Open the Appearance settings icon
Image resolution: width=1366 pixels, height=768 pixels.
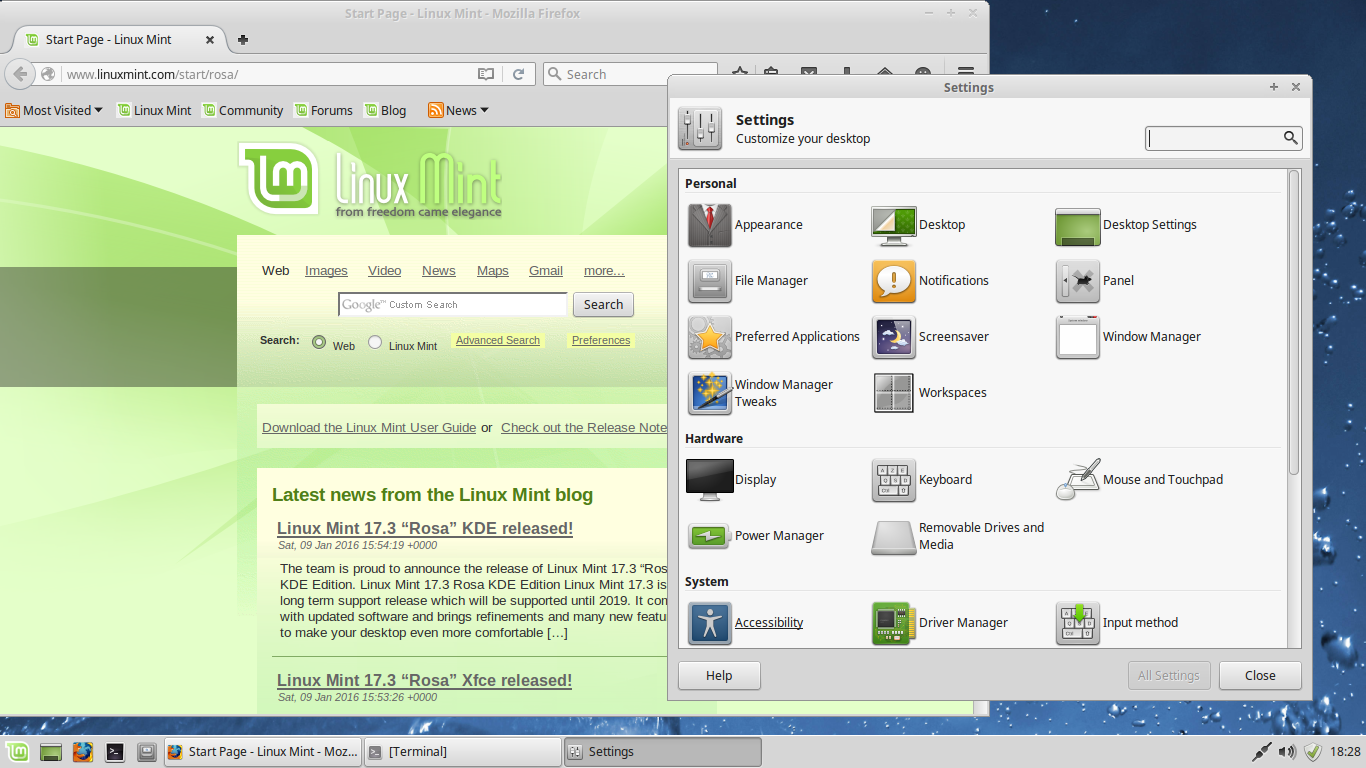coord(710,225)
